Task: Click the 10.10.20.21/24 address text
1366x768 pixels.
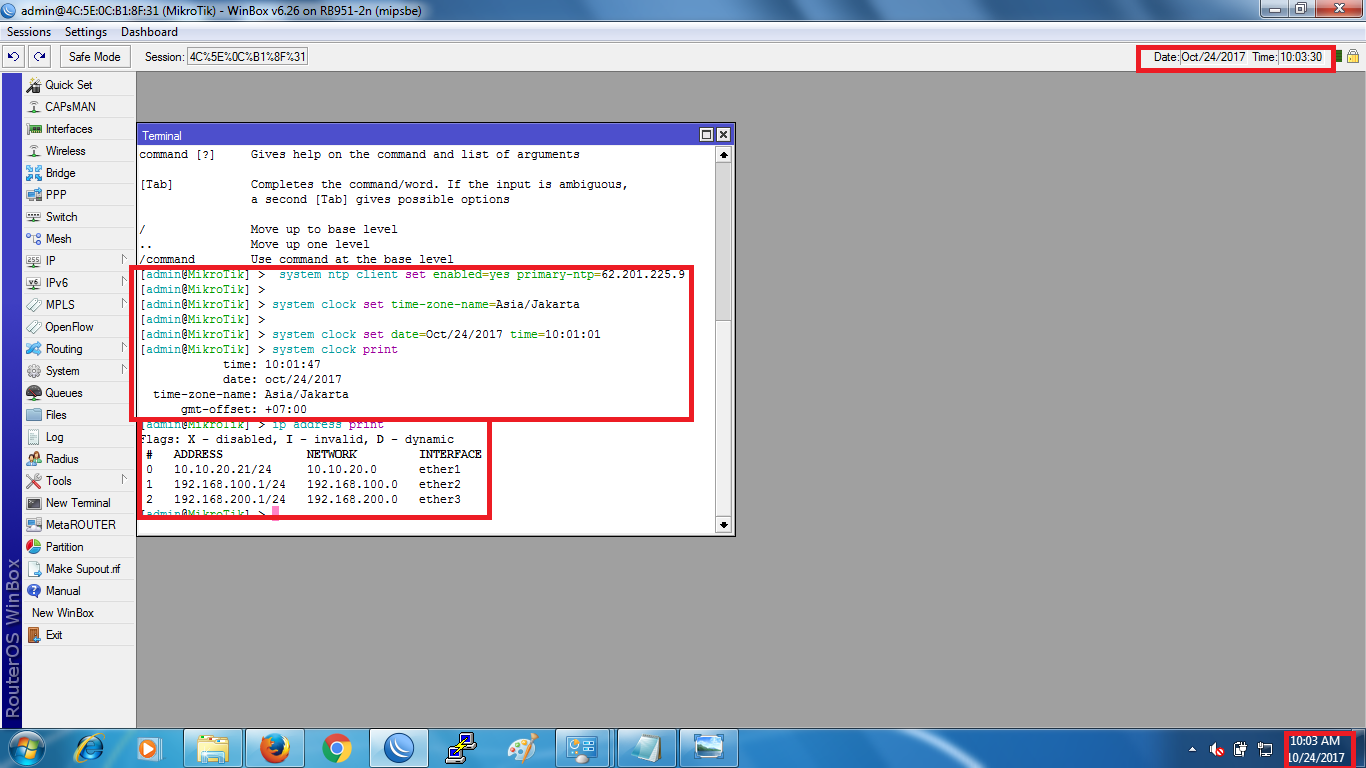Action: 222,469
